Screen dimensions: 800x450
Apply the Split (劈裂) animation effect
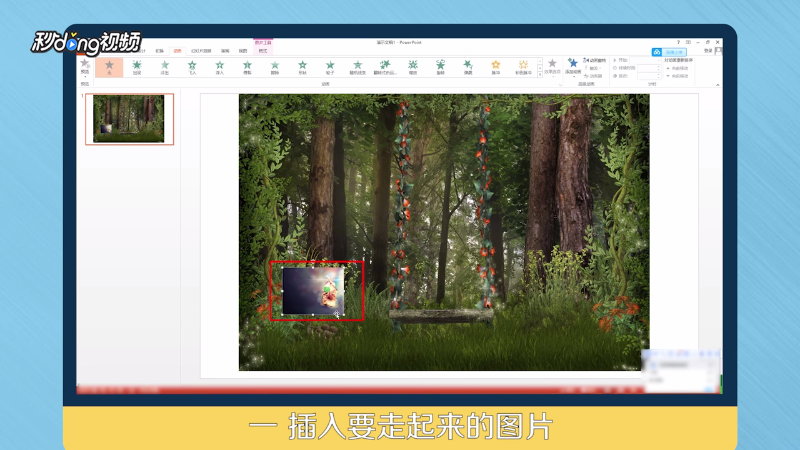pyautogui.click(x=247, y=67)
